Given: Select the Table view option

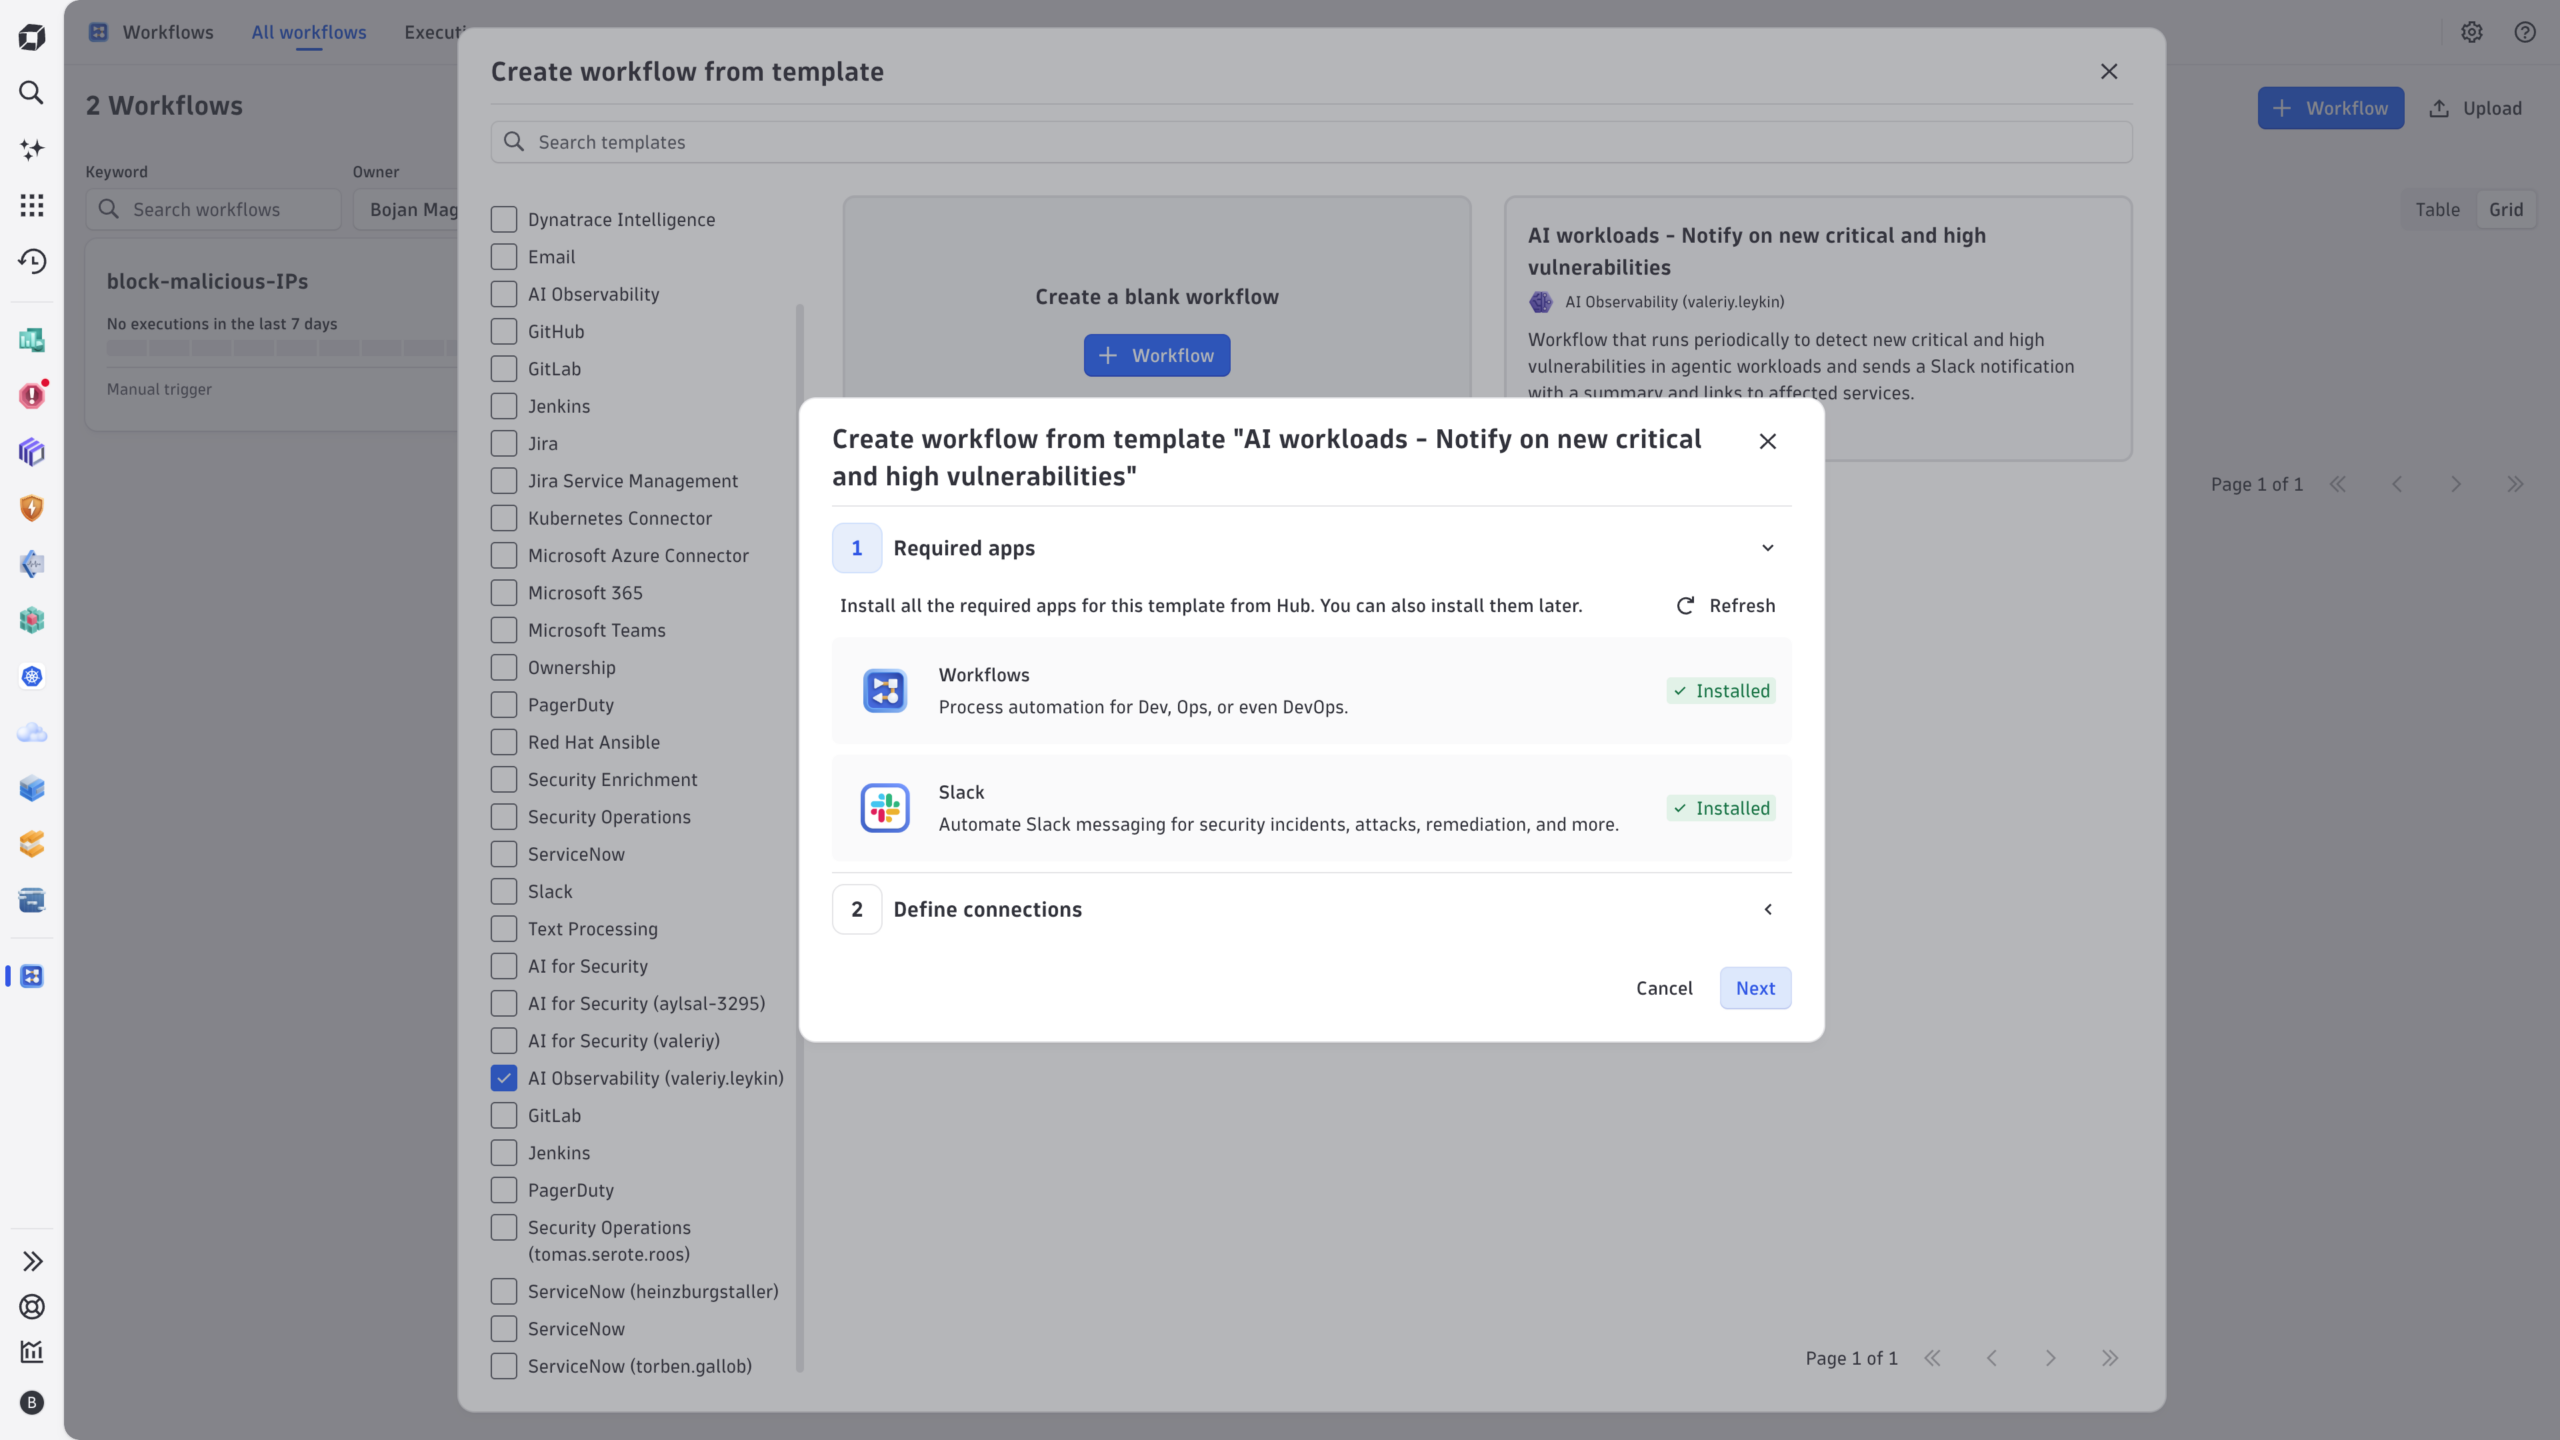Looking at the screenshot, I should tap(2437, 210).
